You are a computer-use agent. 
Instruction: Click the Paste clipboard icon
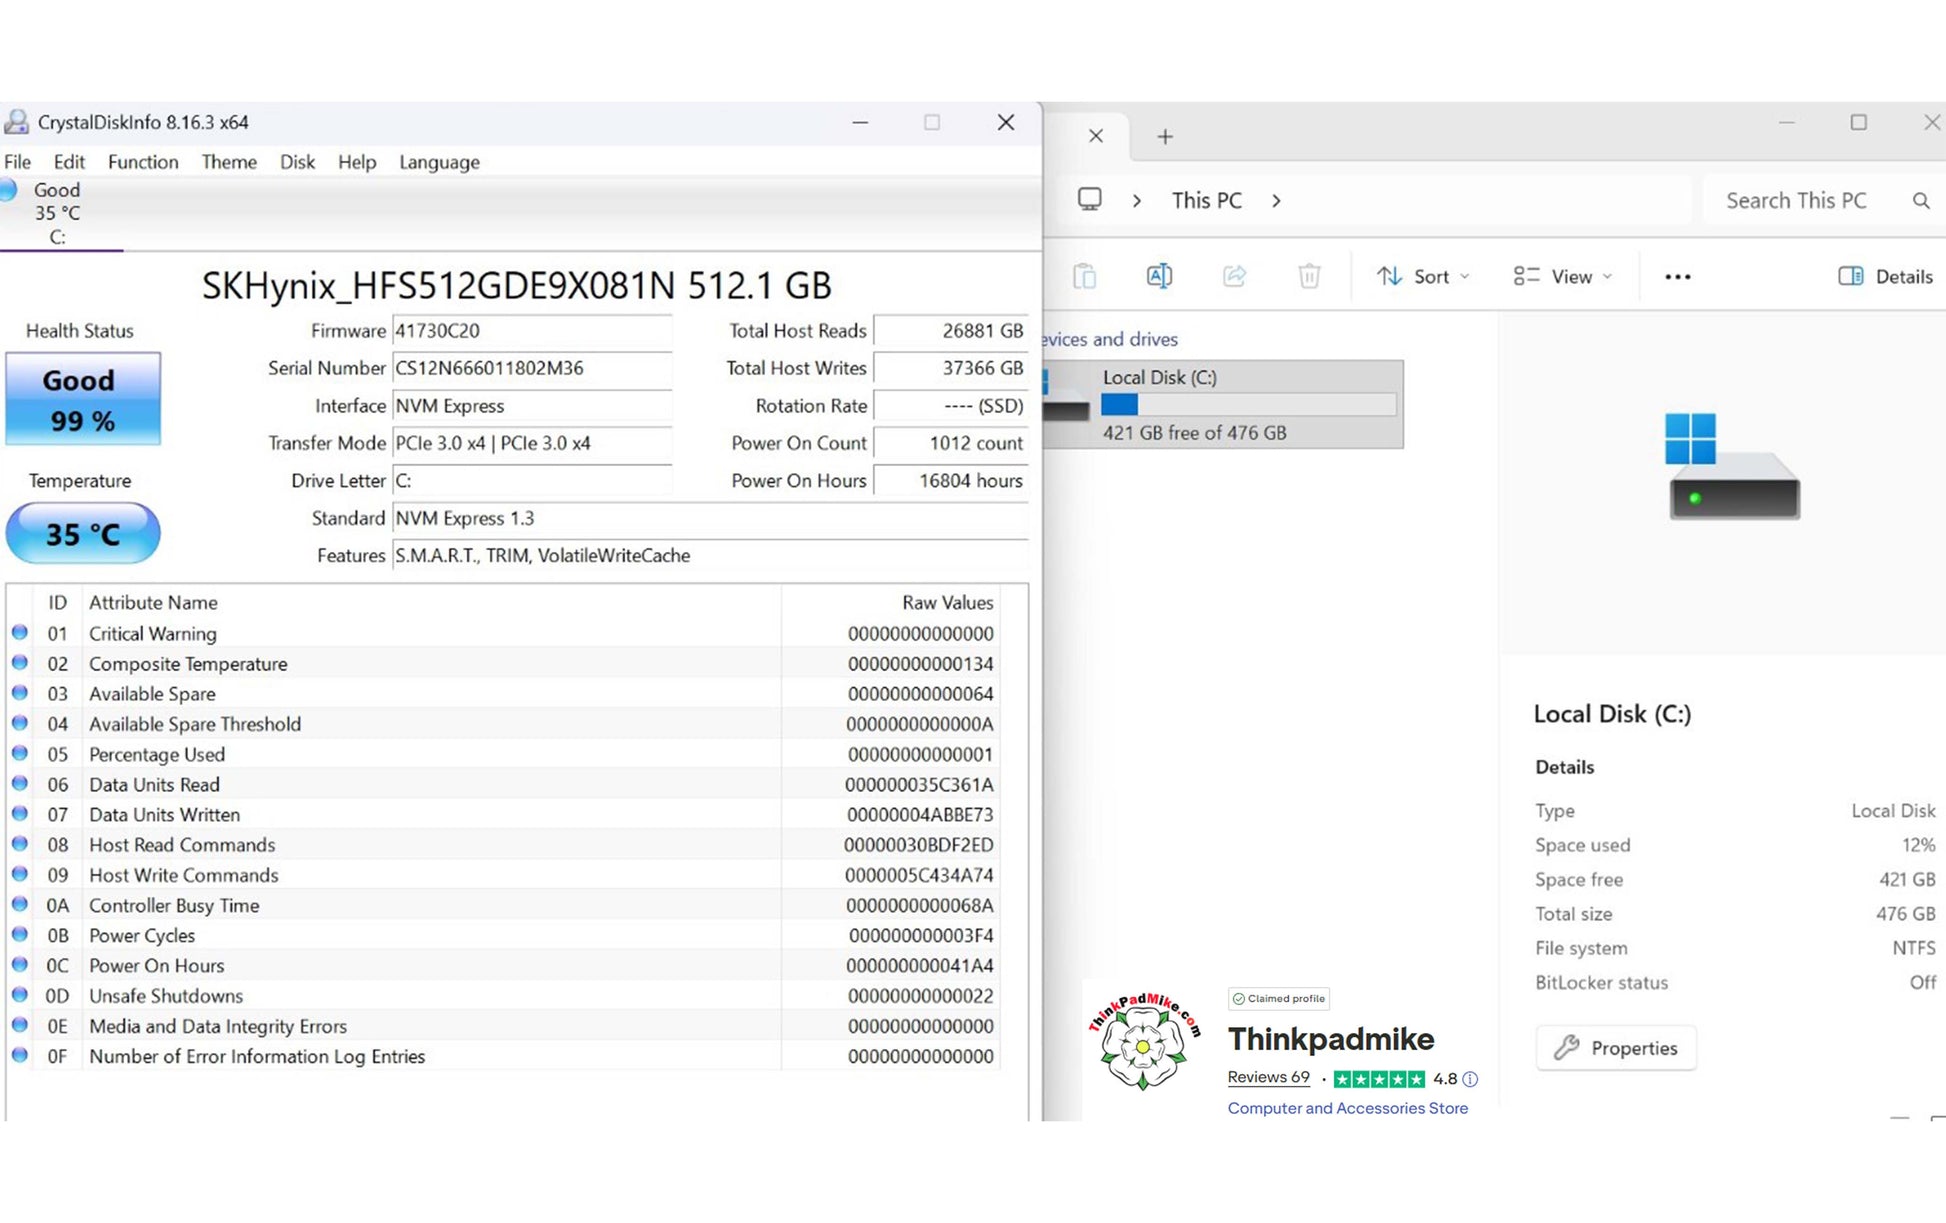click(x=1085, y=276)
